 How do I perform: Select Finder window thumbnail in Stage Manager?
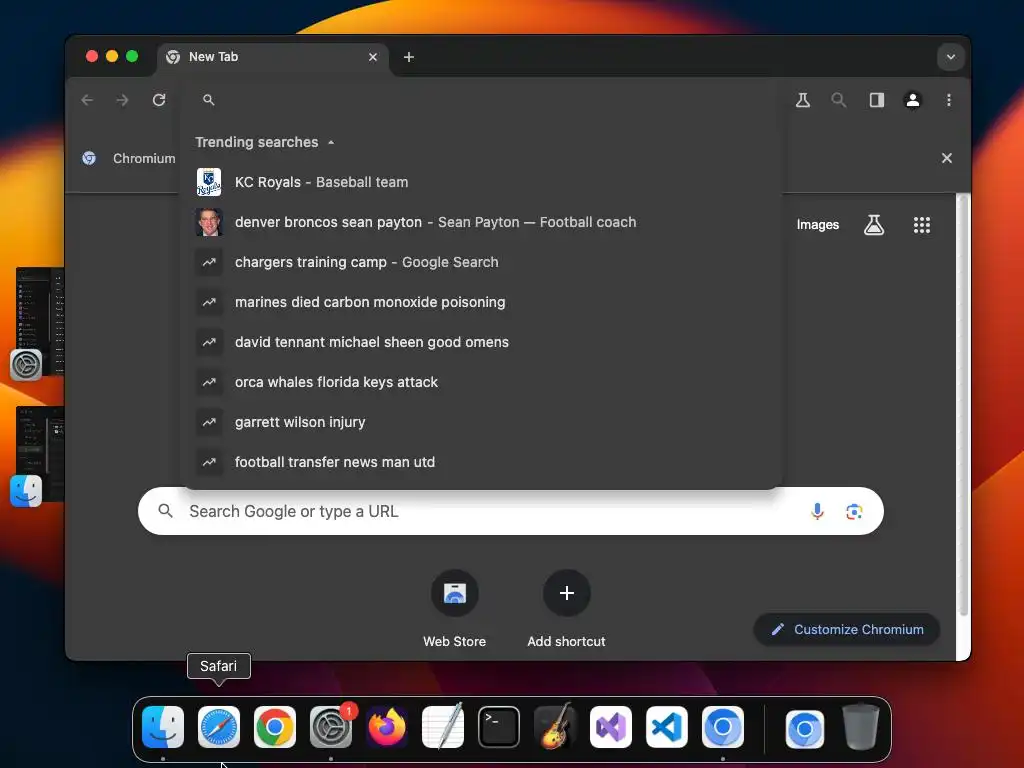coord(39,454)
